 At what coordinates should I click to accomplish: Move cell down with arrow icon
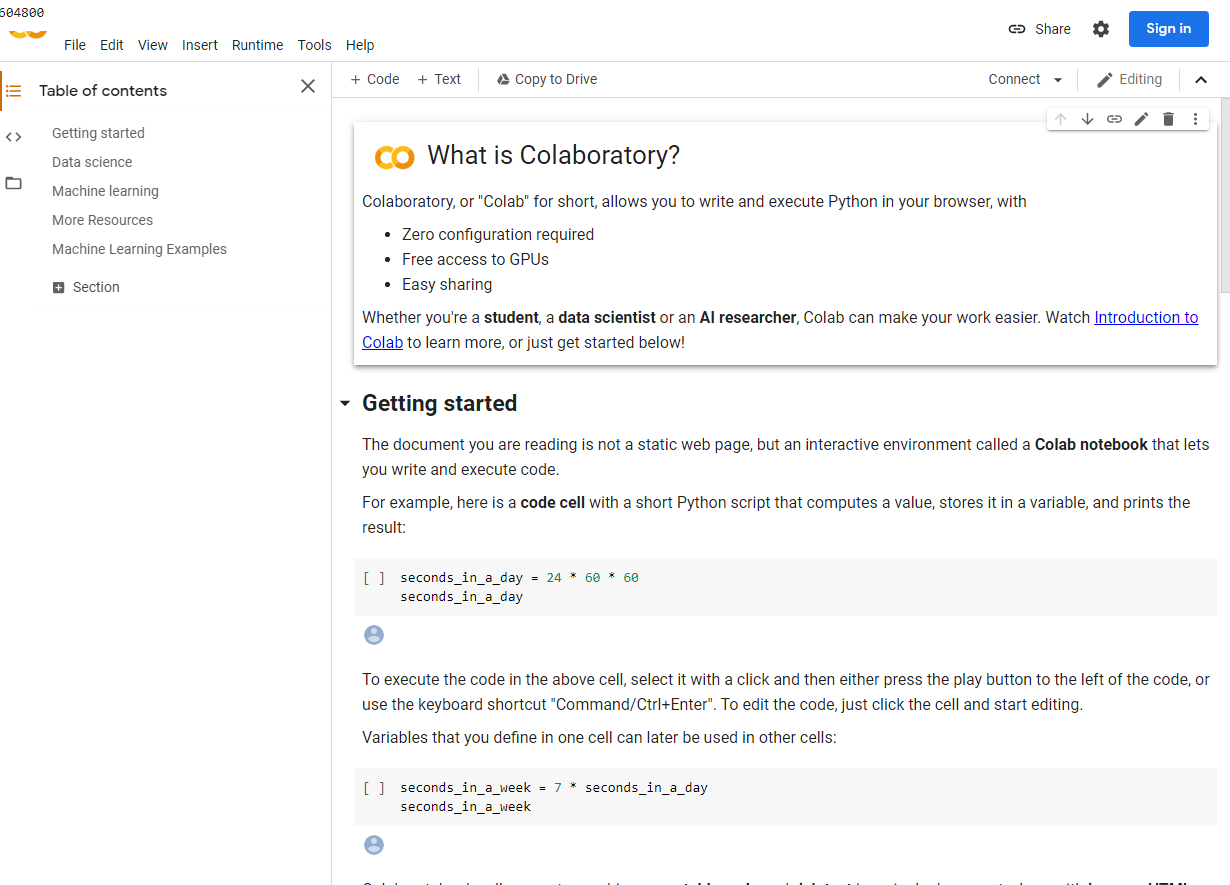click(1088, 119)
